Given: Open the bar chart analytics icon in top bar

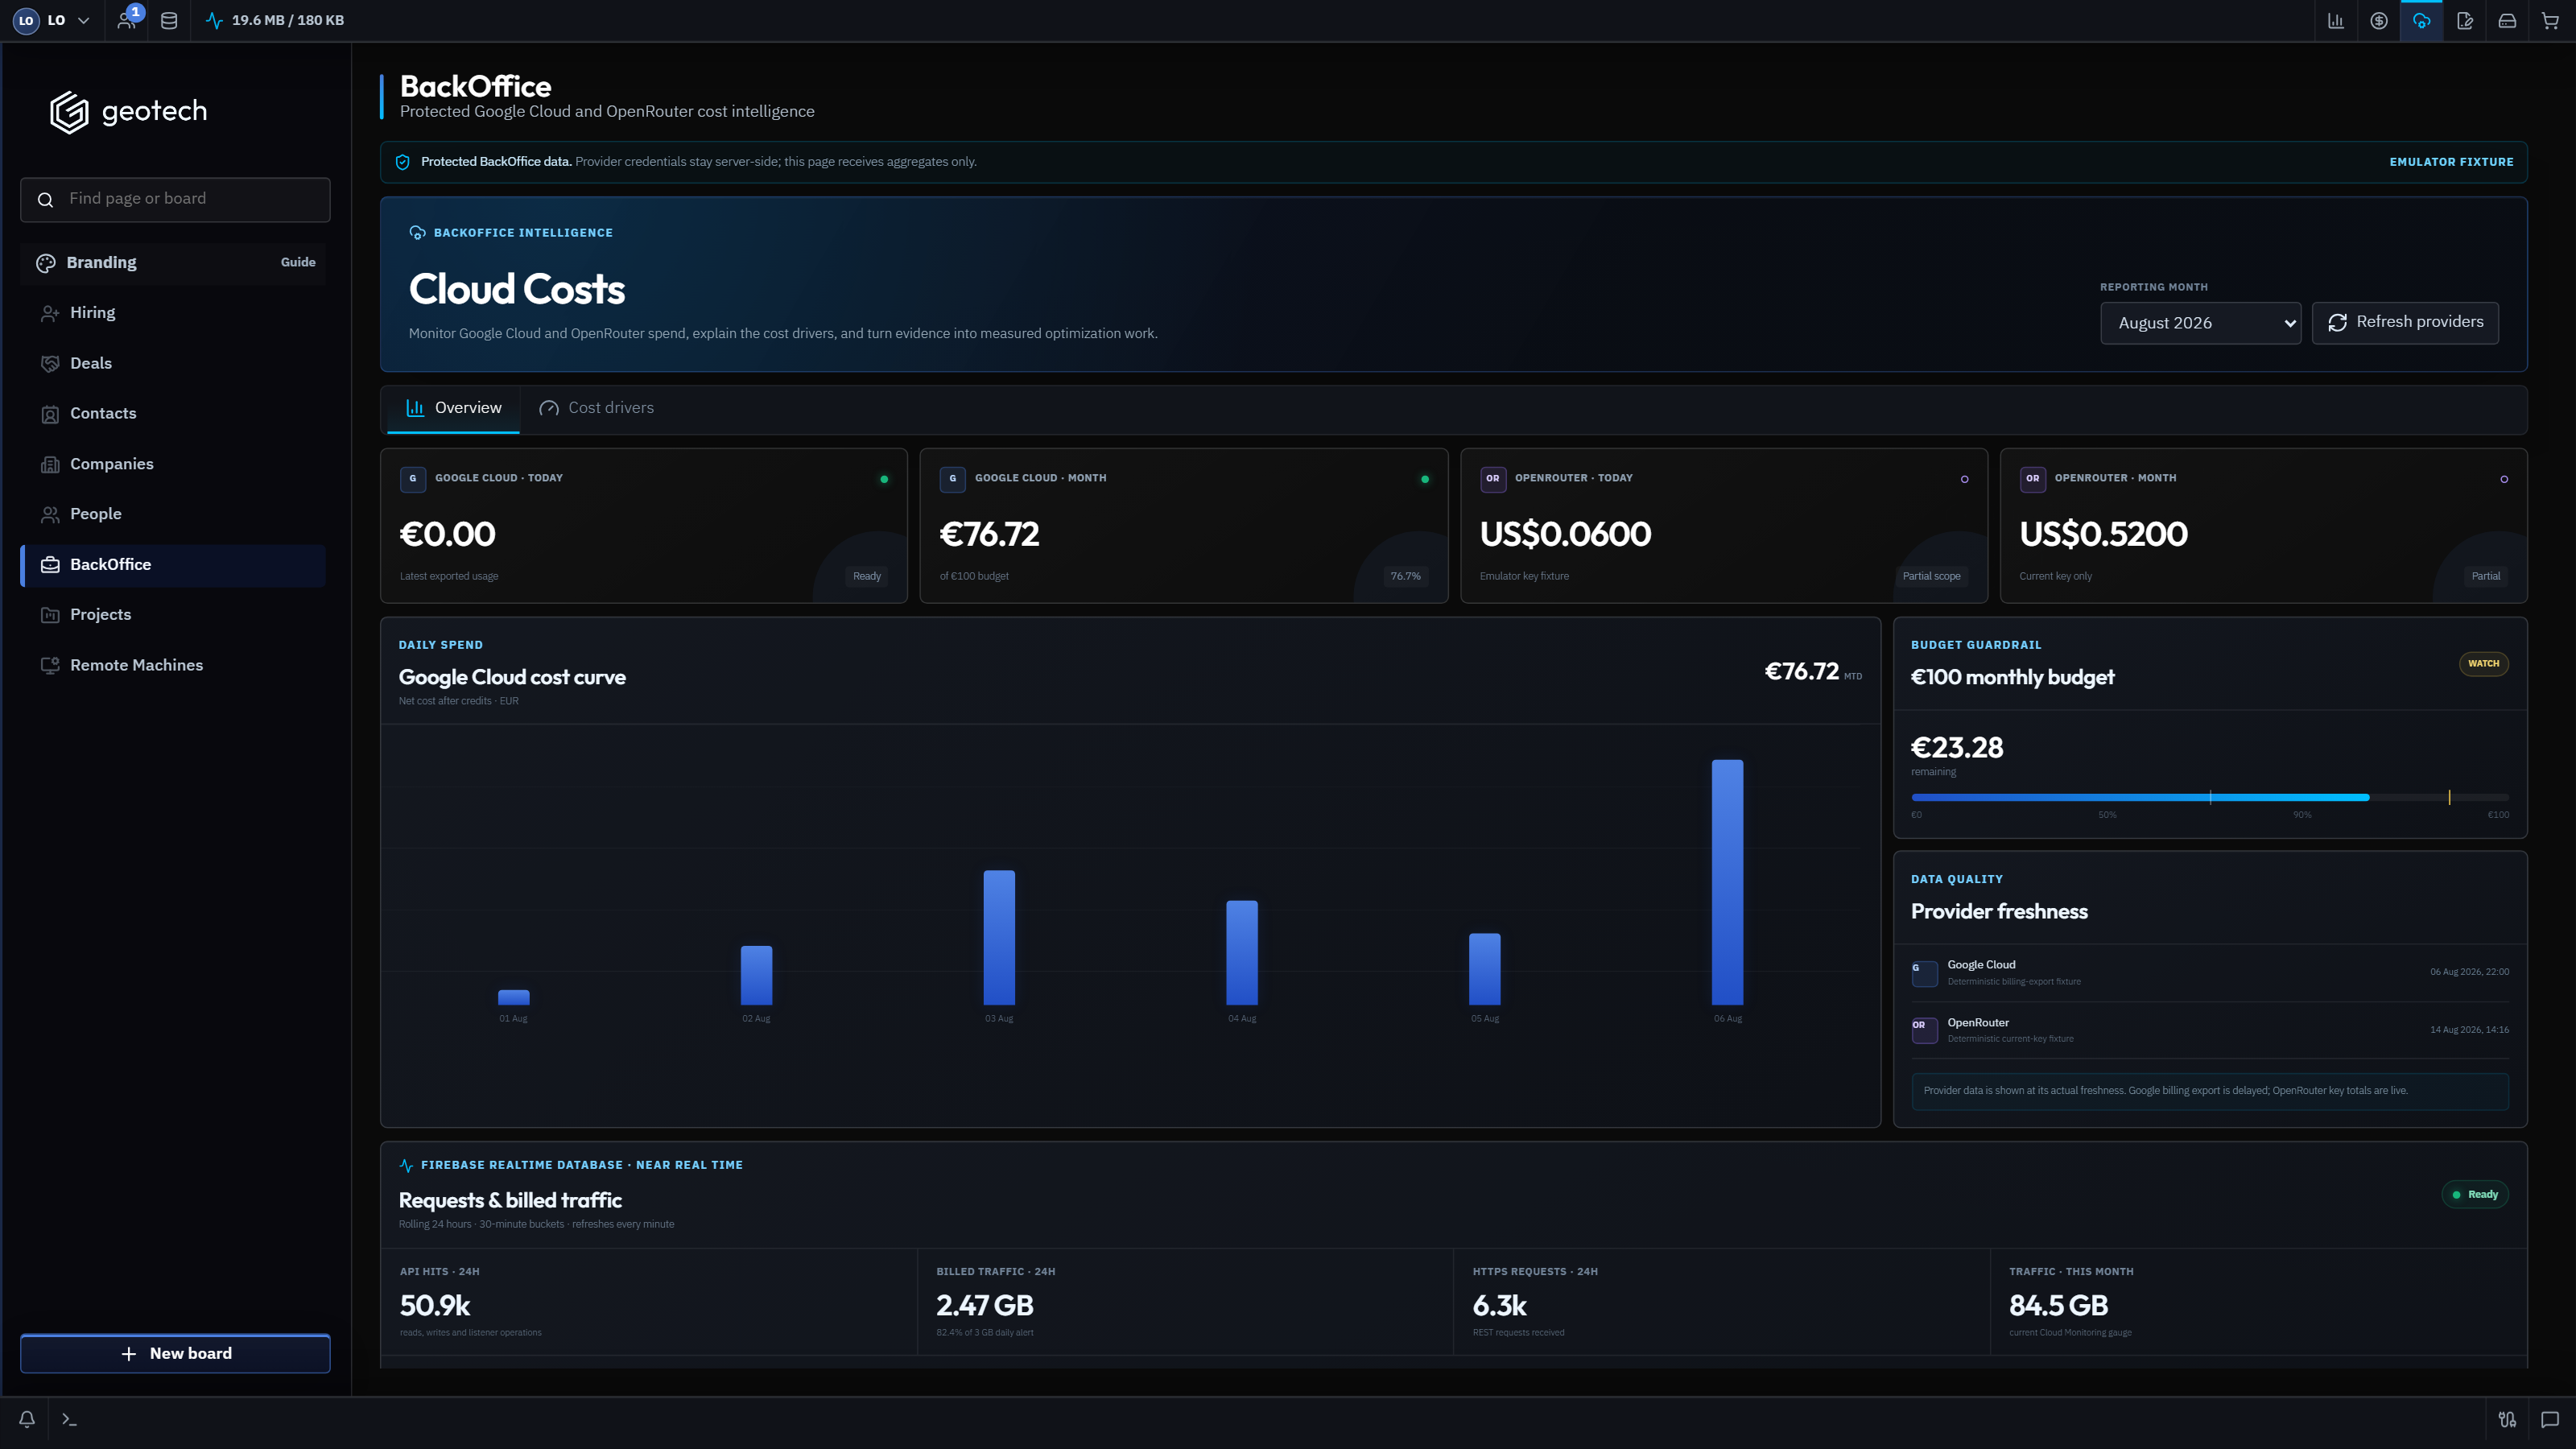Looking at the screenshot, I should pos(2336,20).
